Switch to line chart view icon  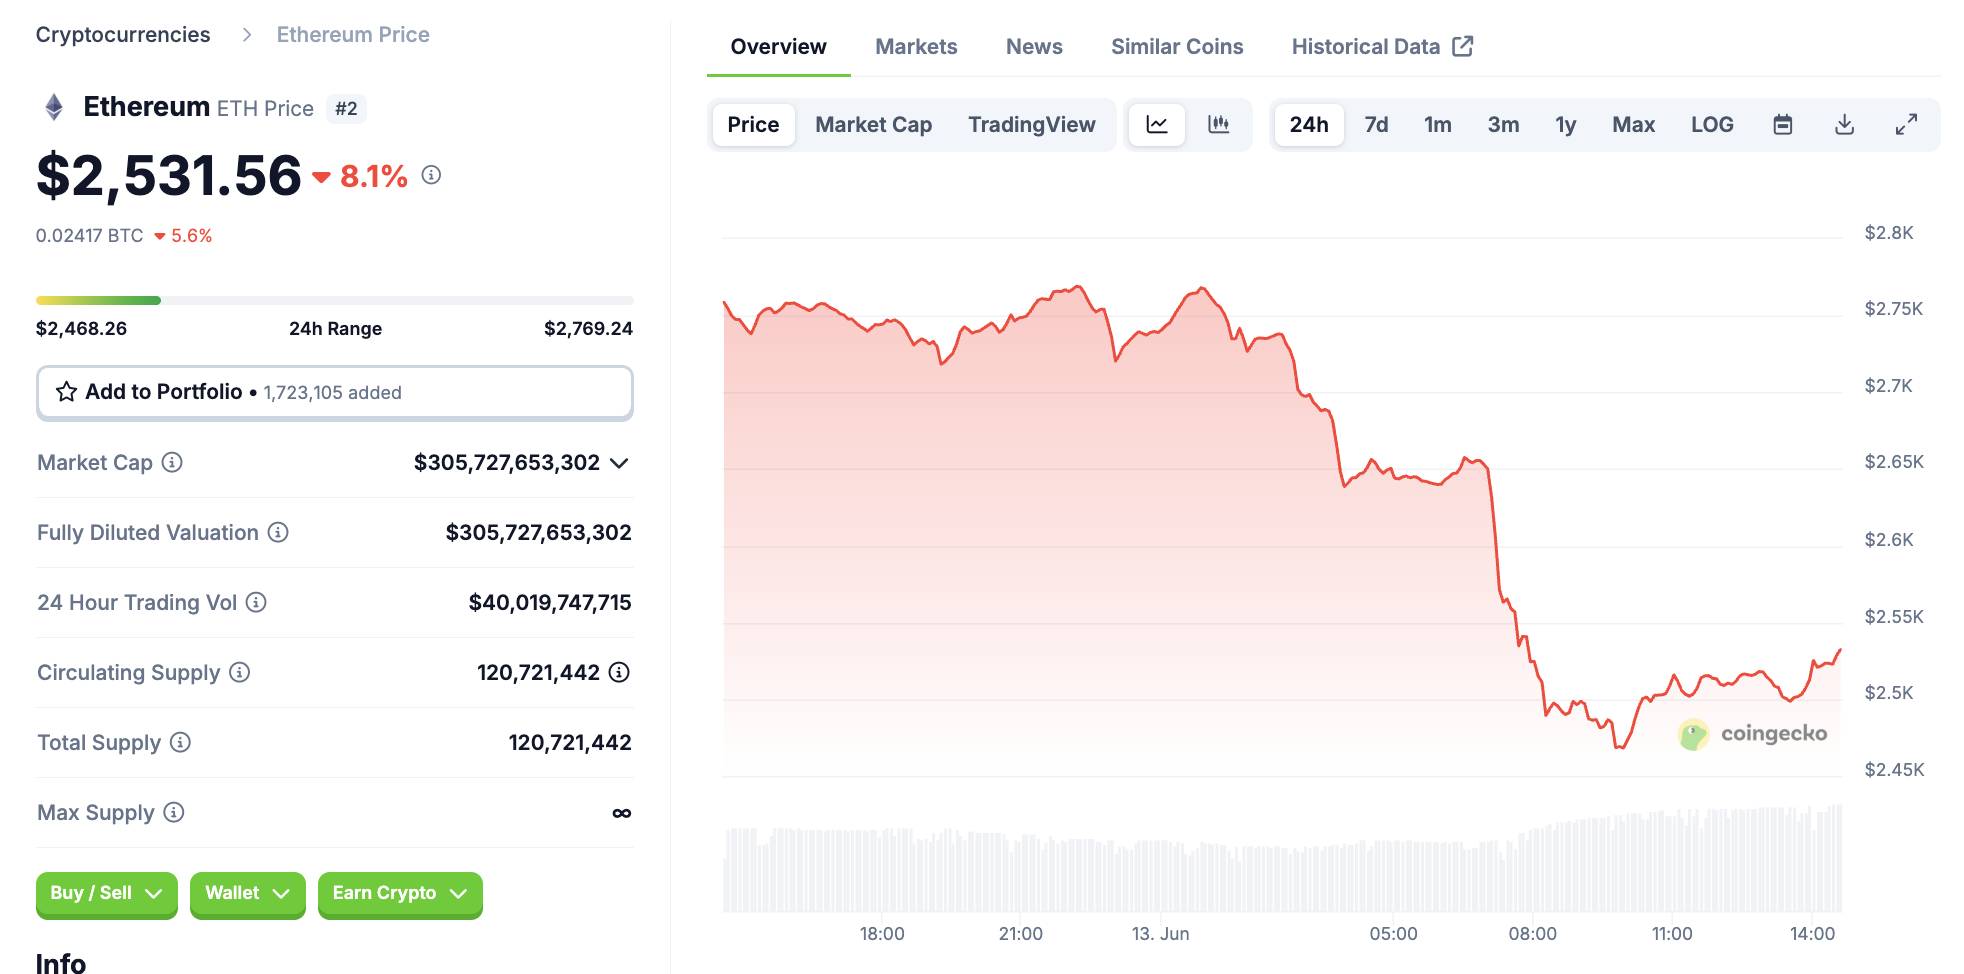1157,125
